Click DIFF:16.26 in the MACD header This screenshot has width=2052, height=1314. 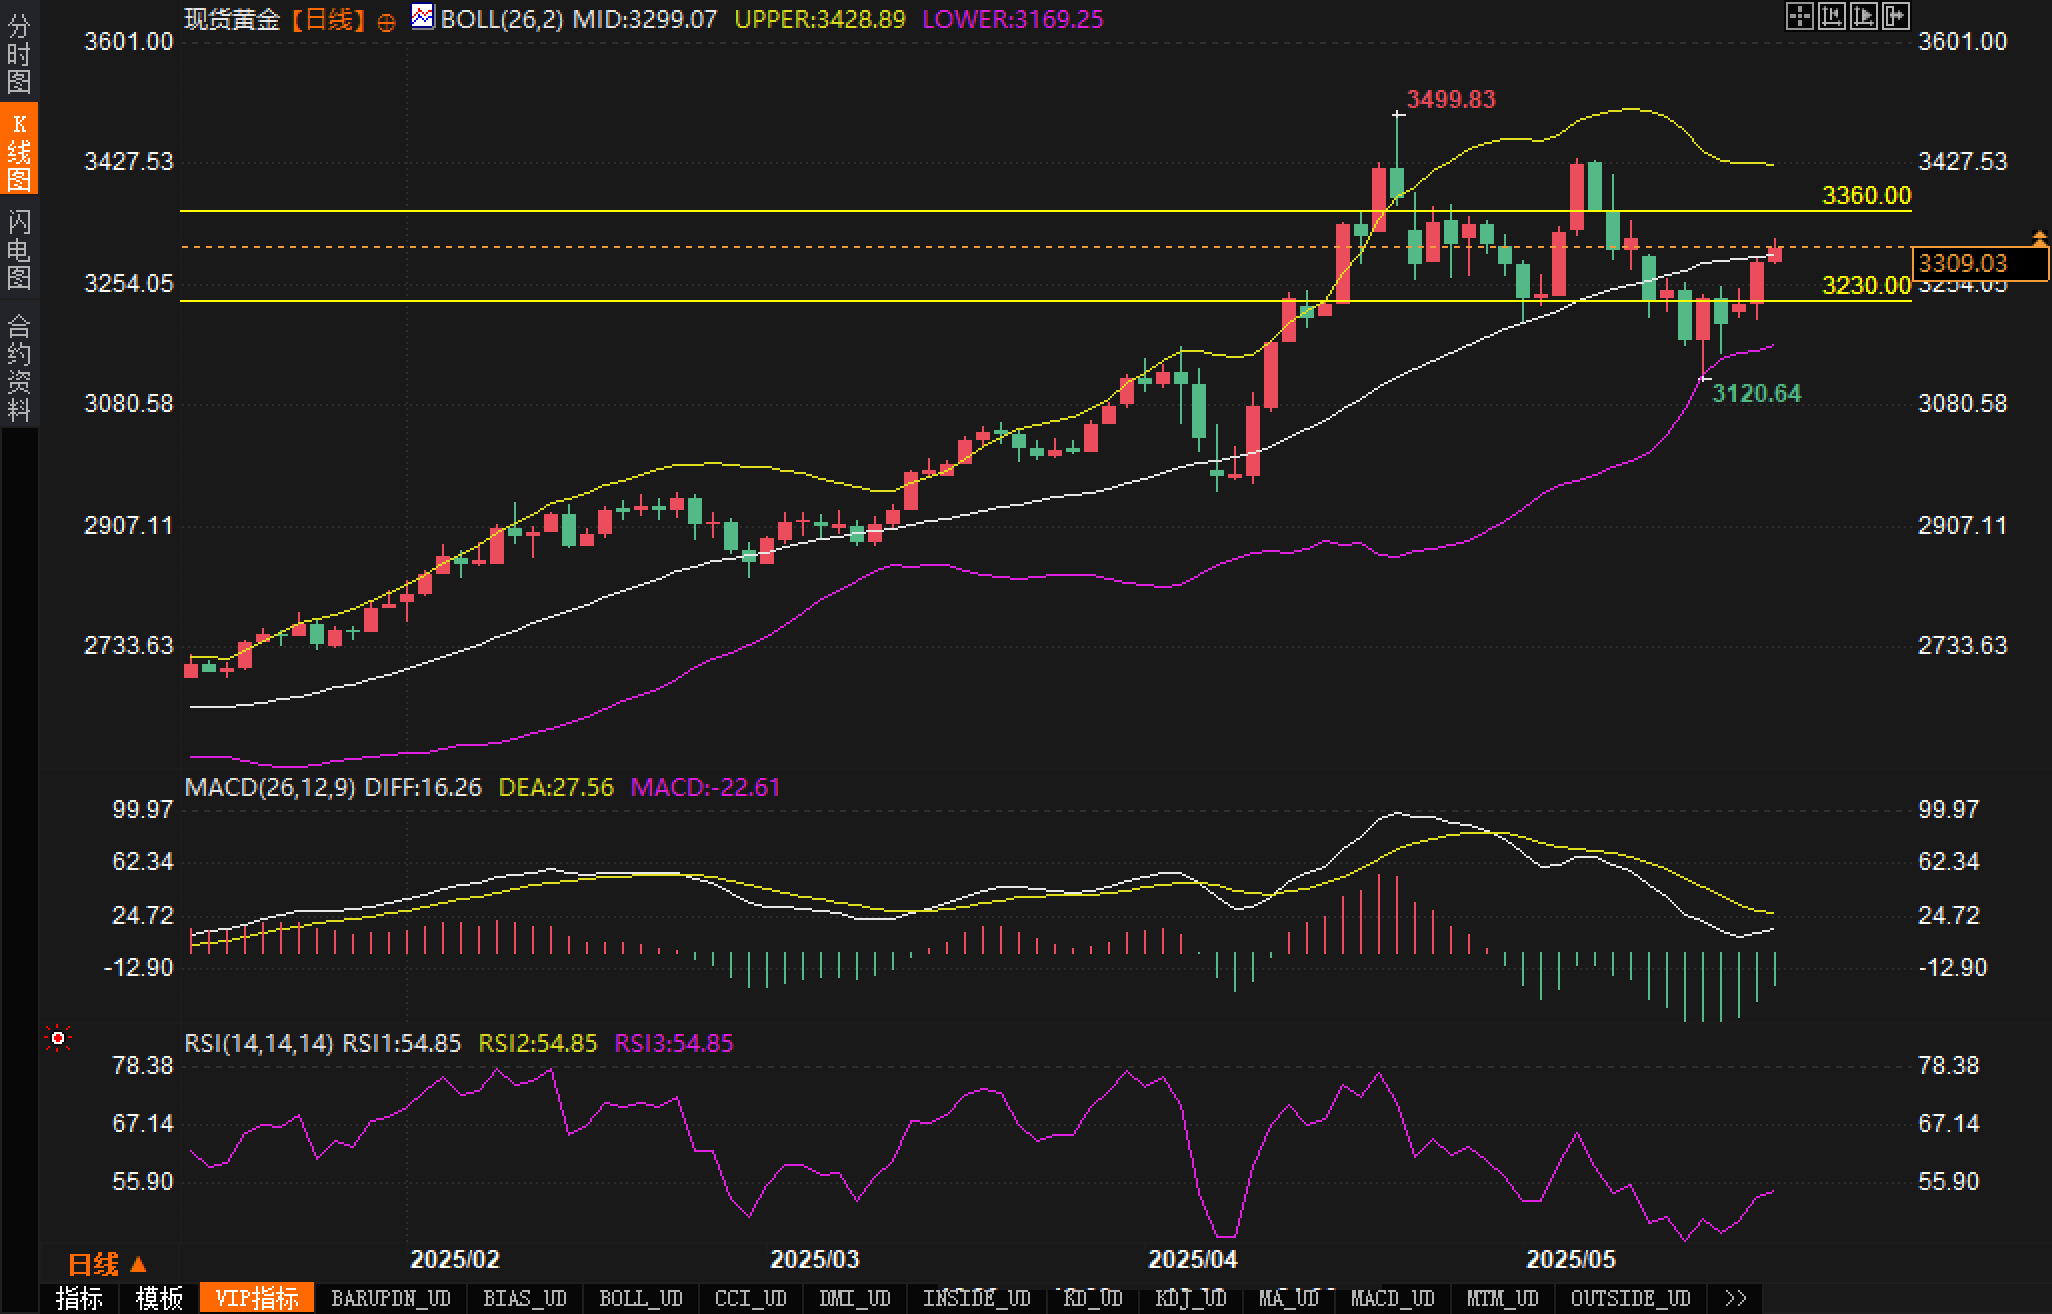pyautogui.click(x=423, y=787)
